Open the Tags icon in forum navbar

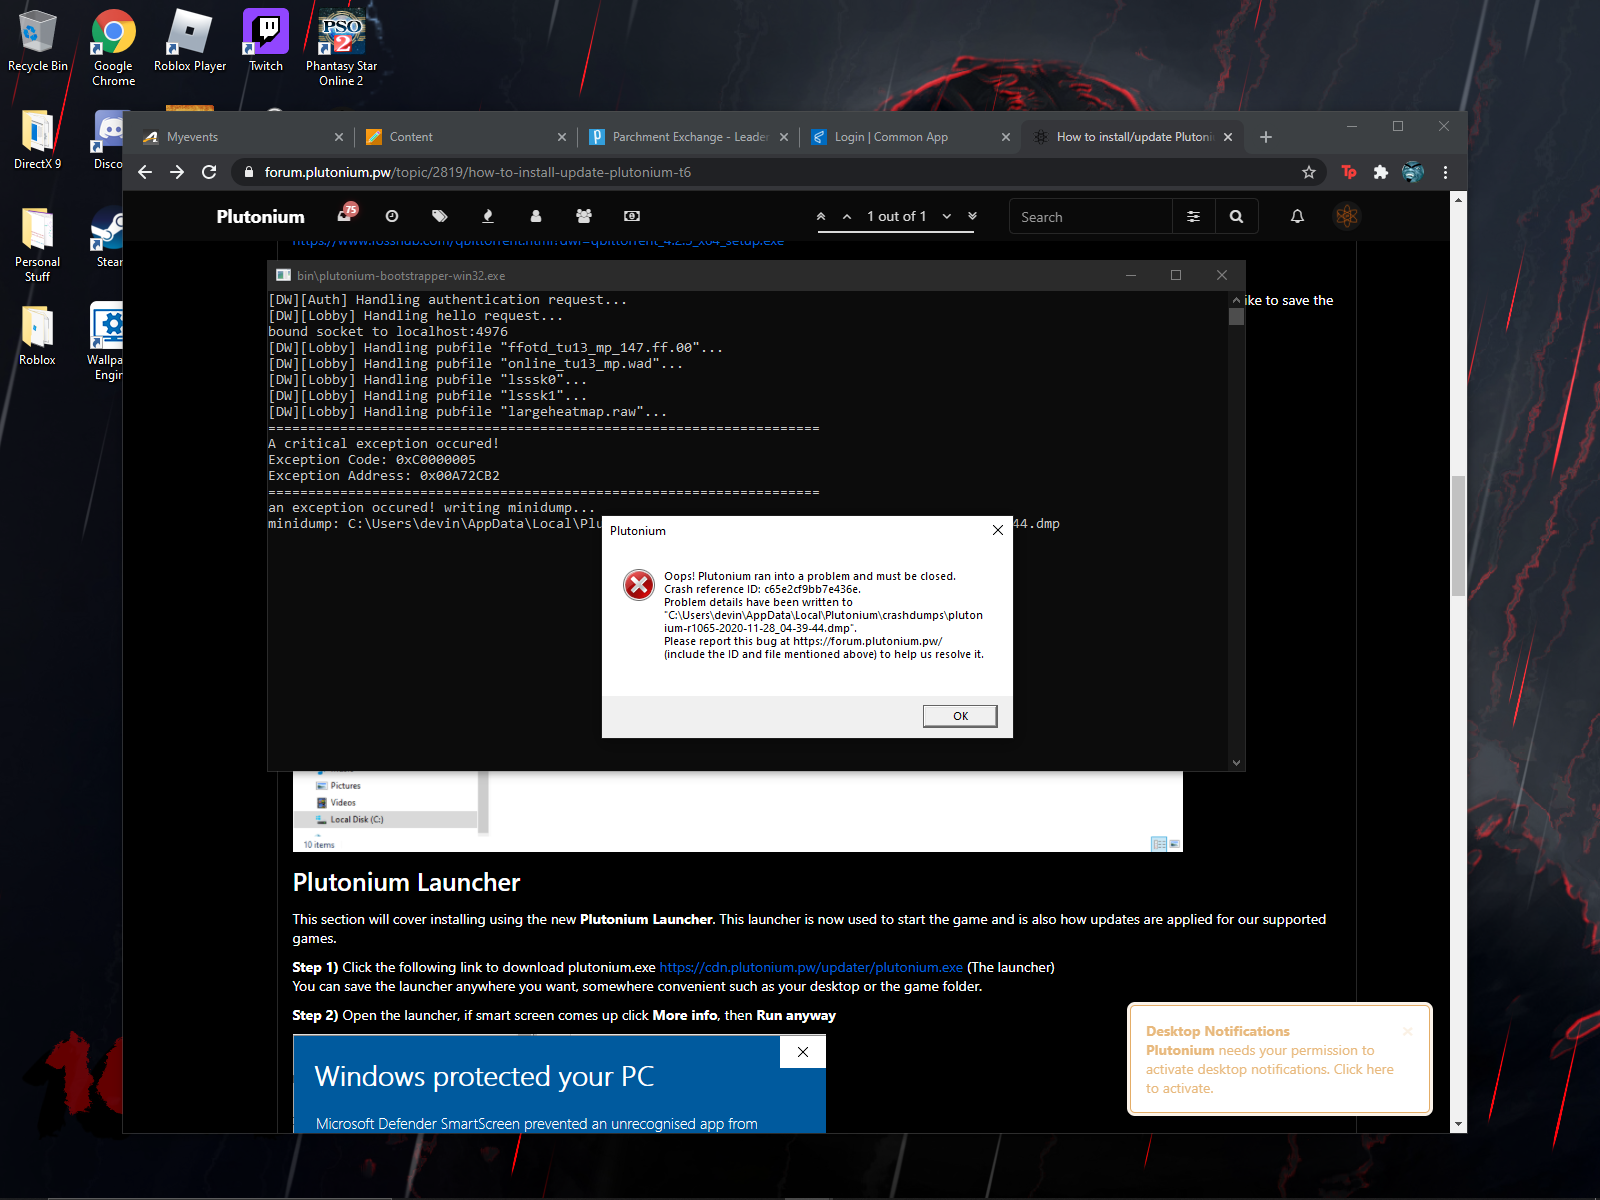440,216
